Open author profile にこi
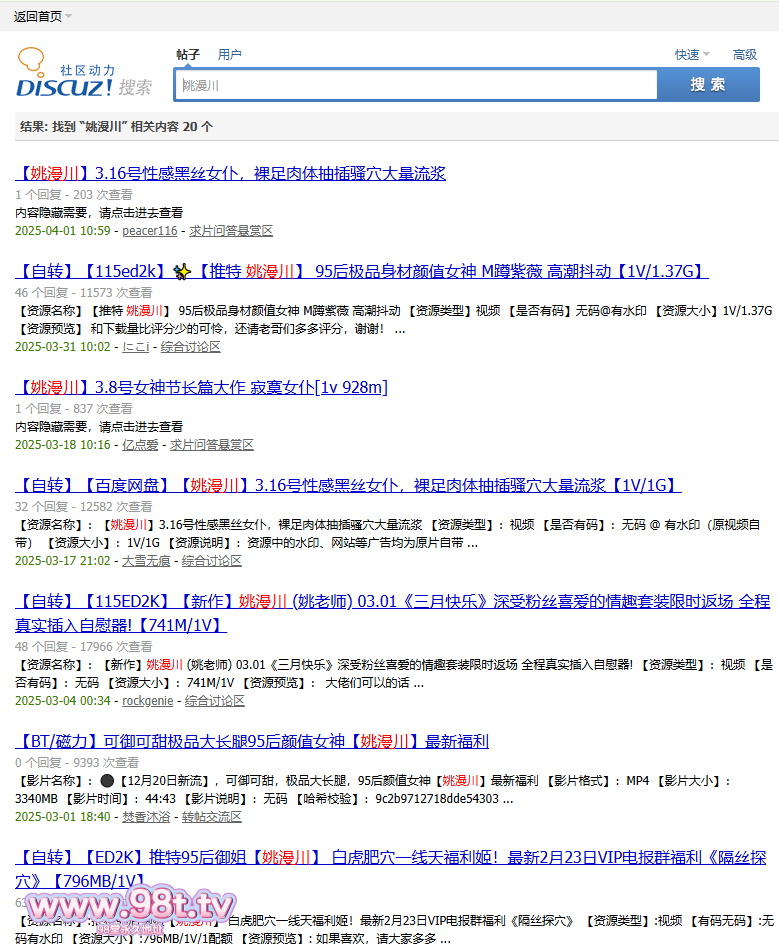The height and width of the screenshot is (944, 779). 135,347
